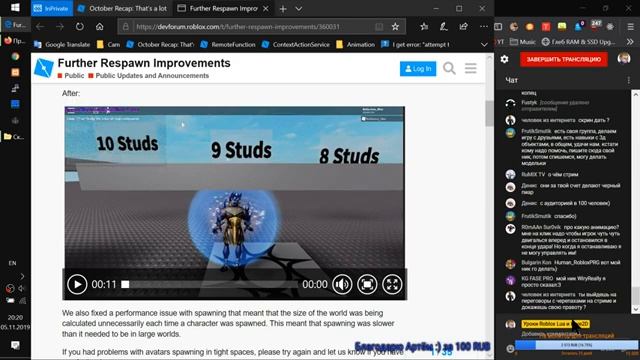Click the taskbar volume icon
Image resolution: width=640 pixels, height=360 pixels.
click(x=21, y=289)
